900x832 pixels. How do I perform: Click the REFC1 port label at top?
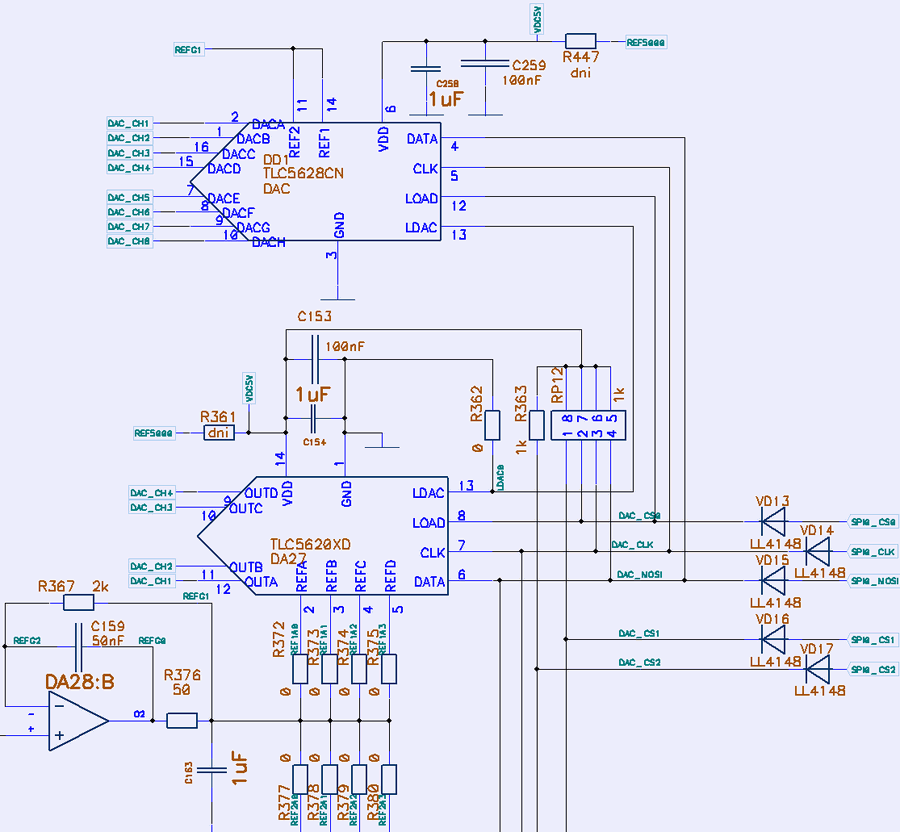pyautogui.click(x=188, y=49)
